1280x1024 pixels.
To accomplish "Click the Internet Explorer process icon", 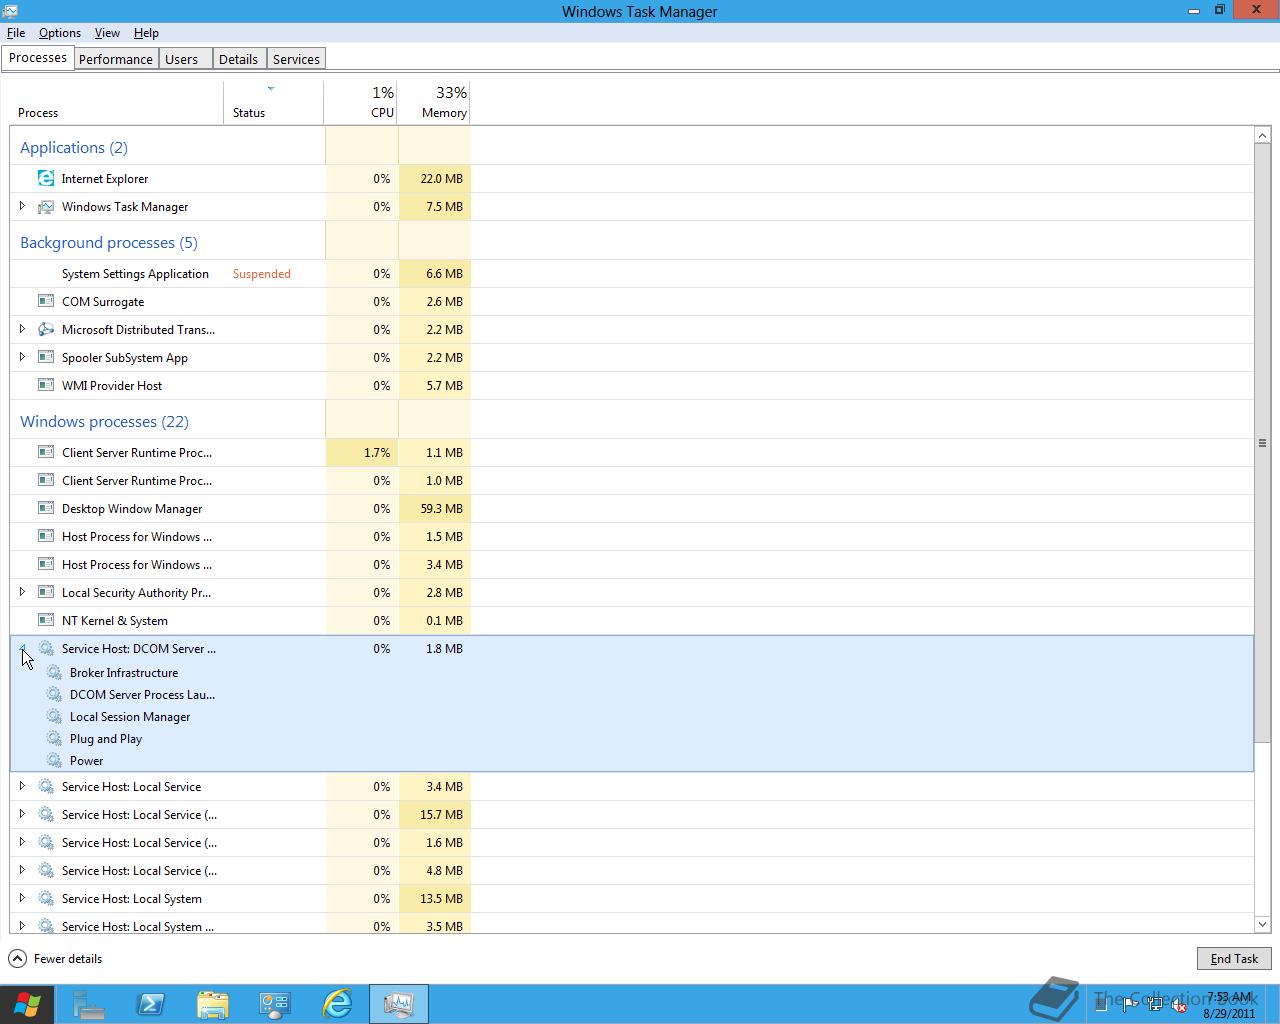I will (x=46, y=178).
